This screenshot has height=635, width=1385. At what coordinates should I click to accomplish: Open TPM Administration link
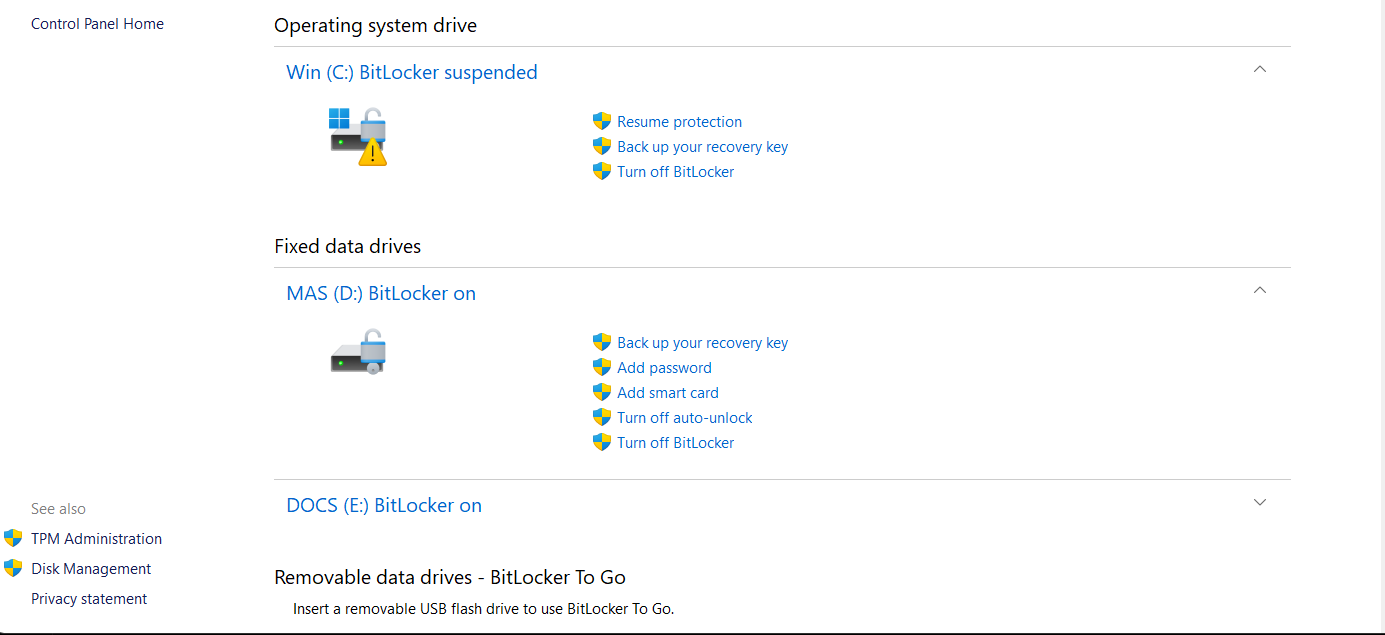click(x=96, y=538)
